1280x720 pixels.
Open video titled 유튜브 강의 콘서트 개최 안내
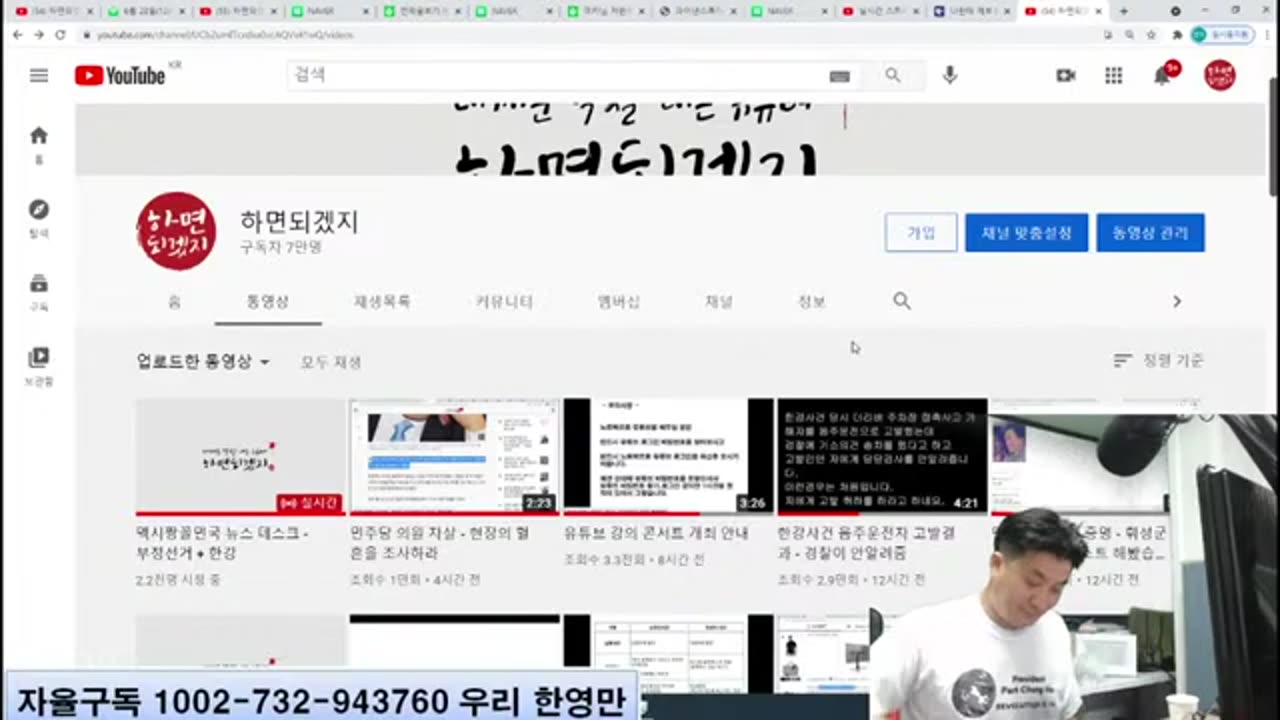tap(656, 534)
